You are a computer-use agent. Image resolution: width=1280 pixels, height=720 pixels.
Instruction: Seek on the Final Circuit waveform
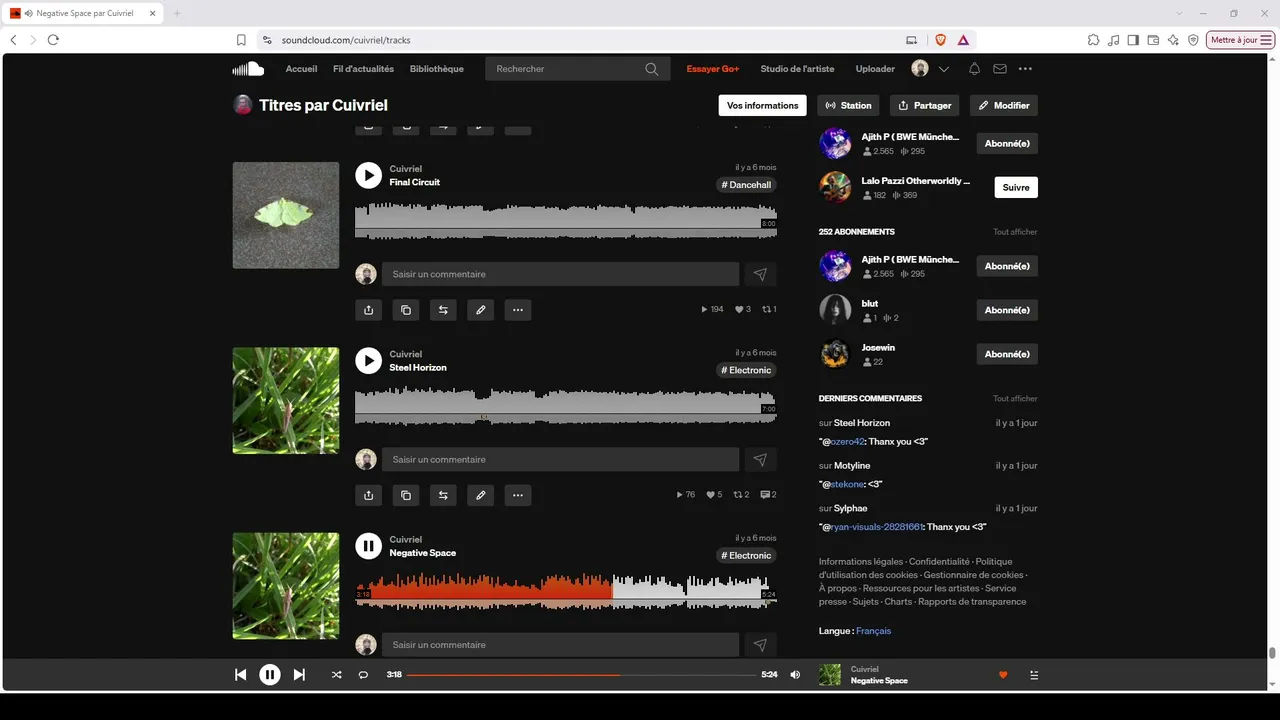tap(566, 220)
